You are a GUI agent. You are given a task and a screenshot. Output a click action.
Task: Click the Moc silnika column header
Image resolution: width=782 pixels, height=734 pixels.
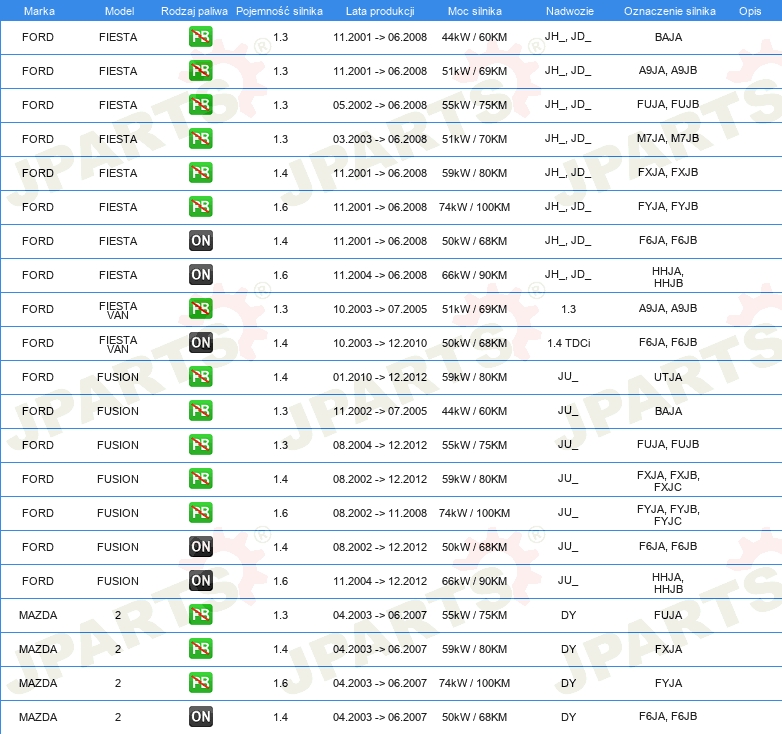click(474, 11)
